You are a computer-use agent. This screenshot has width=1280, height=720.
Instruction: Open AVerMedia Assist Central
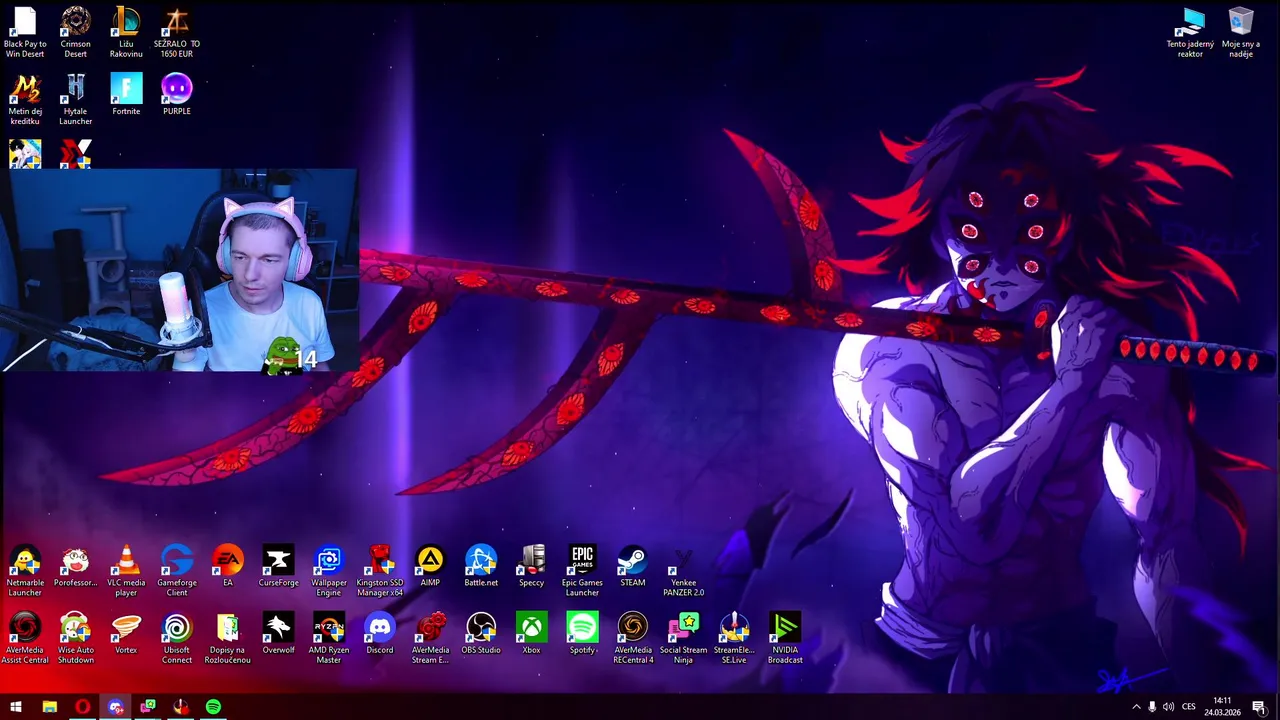pyautogui.click(x=25, y=638)
